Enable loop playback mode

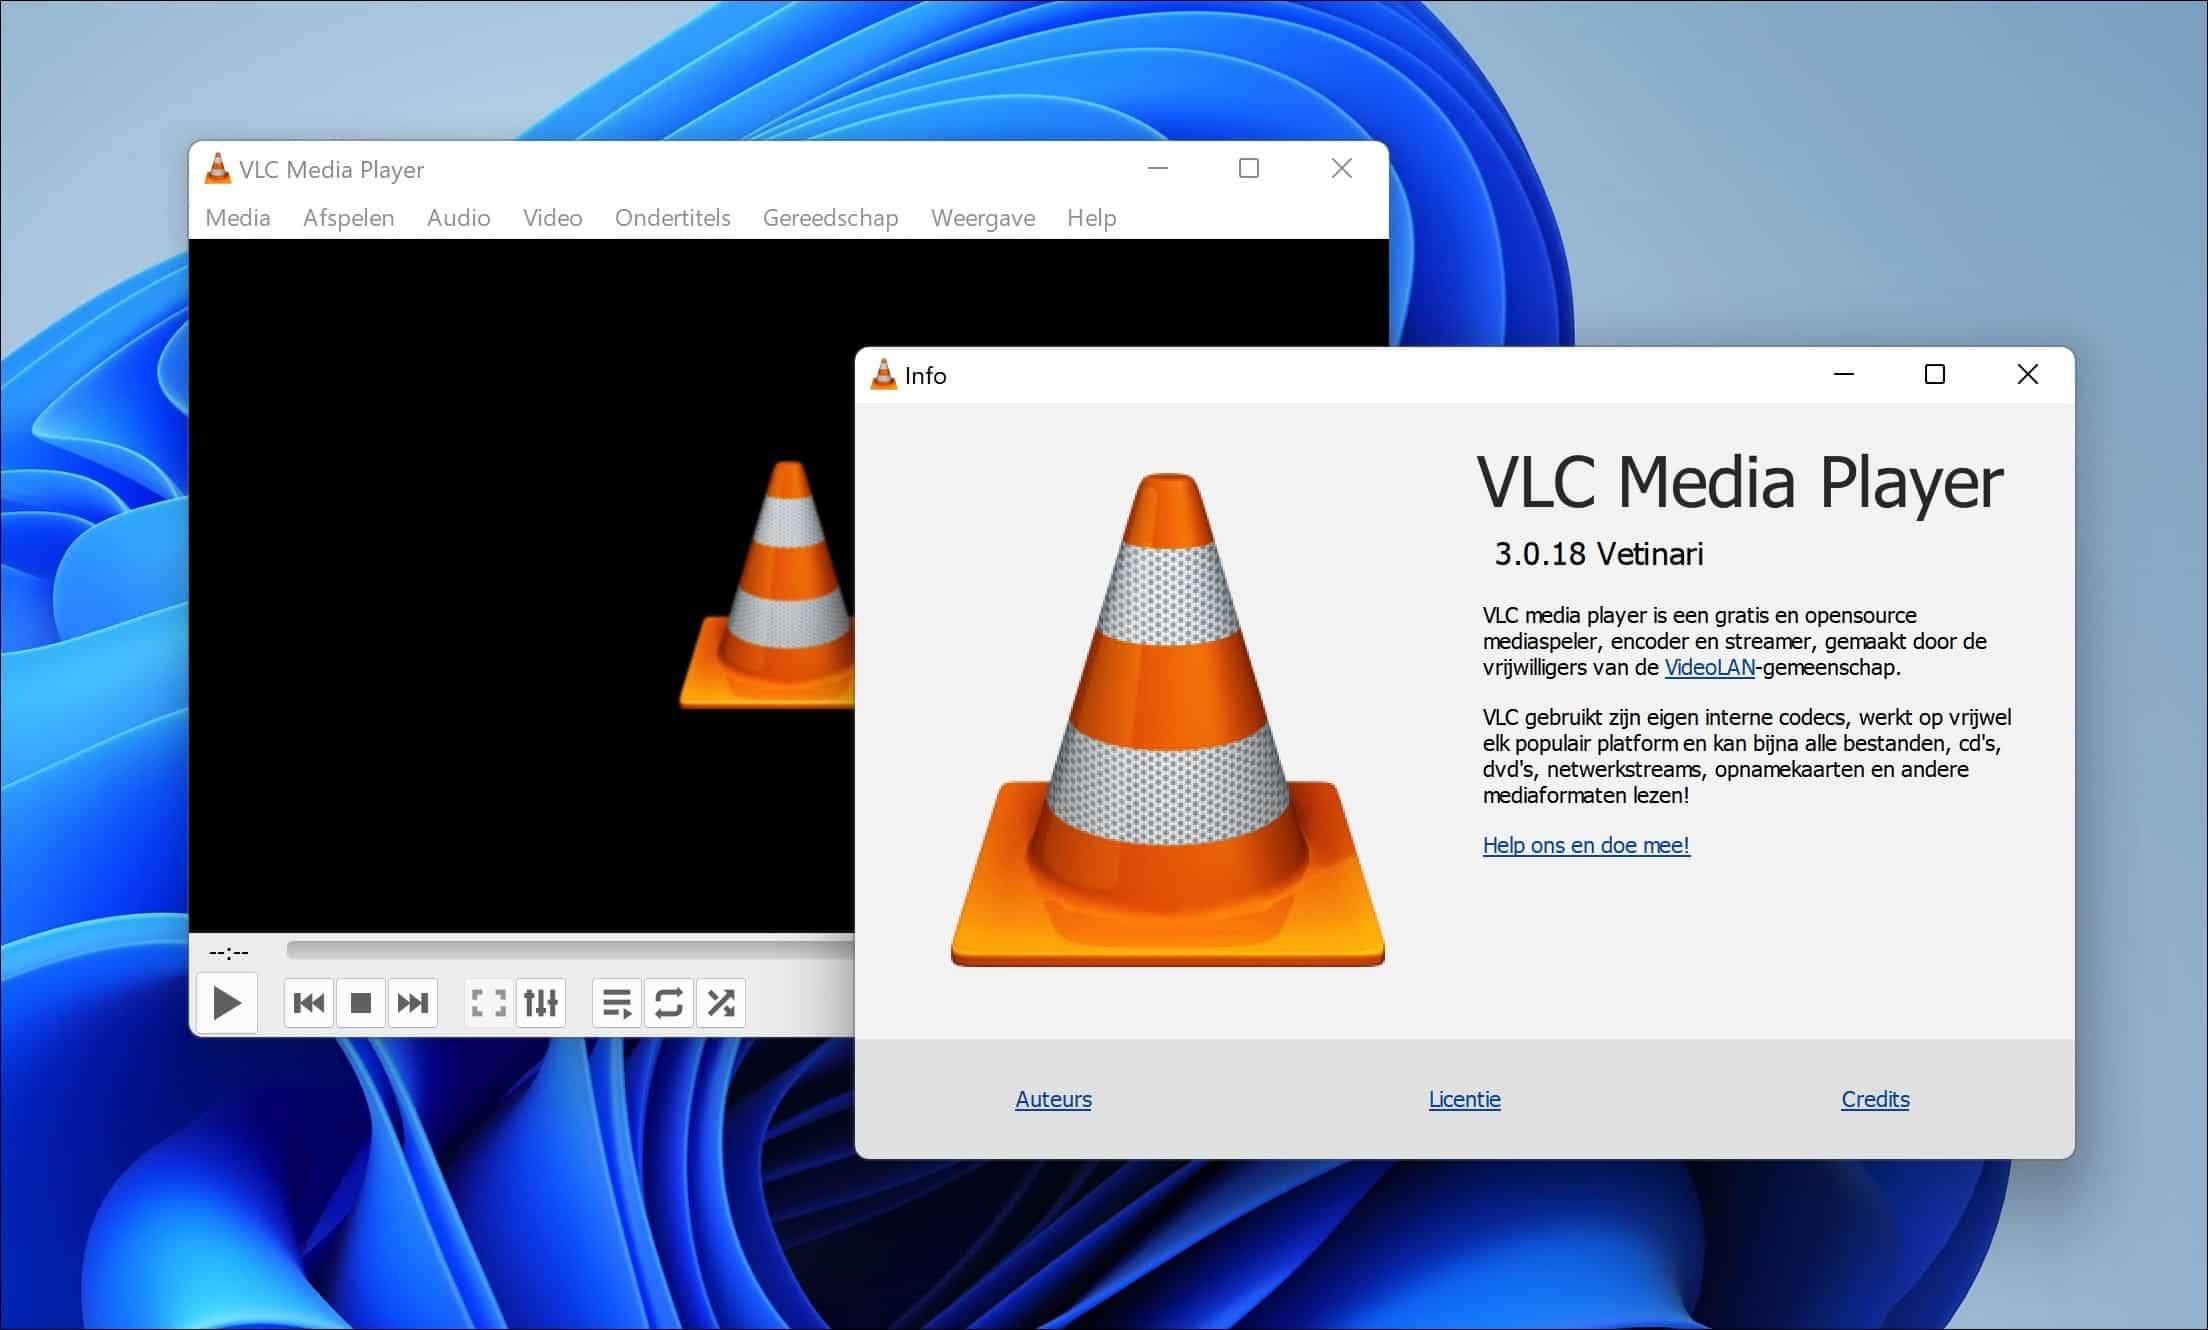pyautogui.click(x=668, y=1002)
